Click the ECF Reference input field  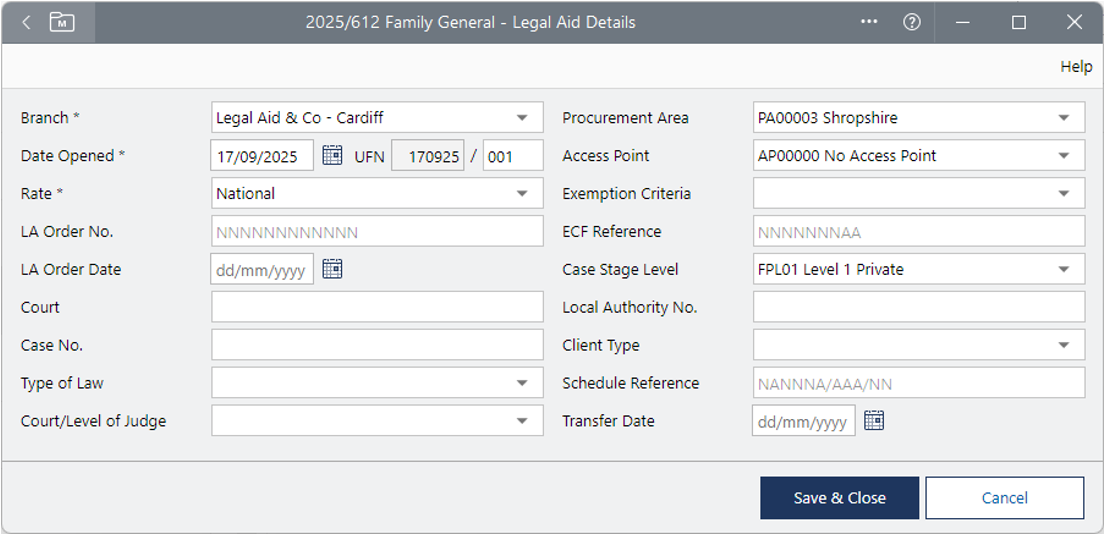918,232
